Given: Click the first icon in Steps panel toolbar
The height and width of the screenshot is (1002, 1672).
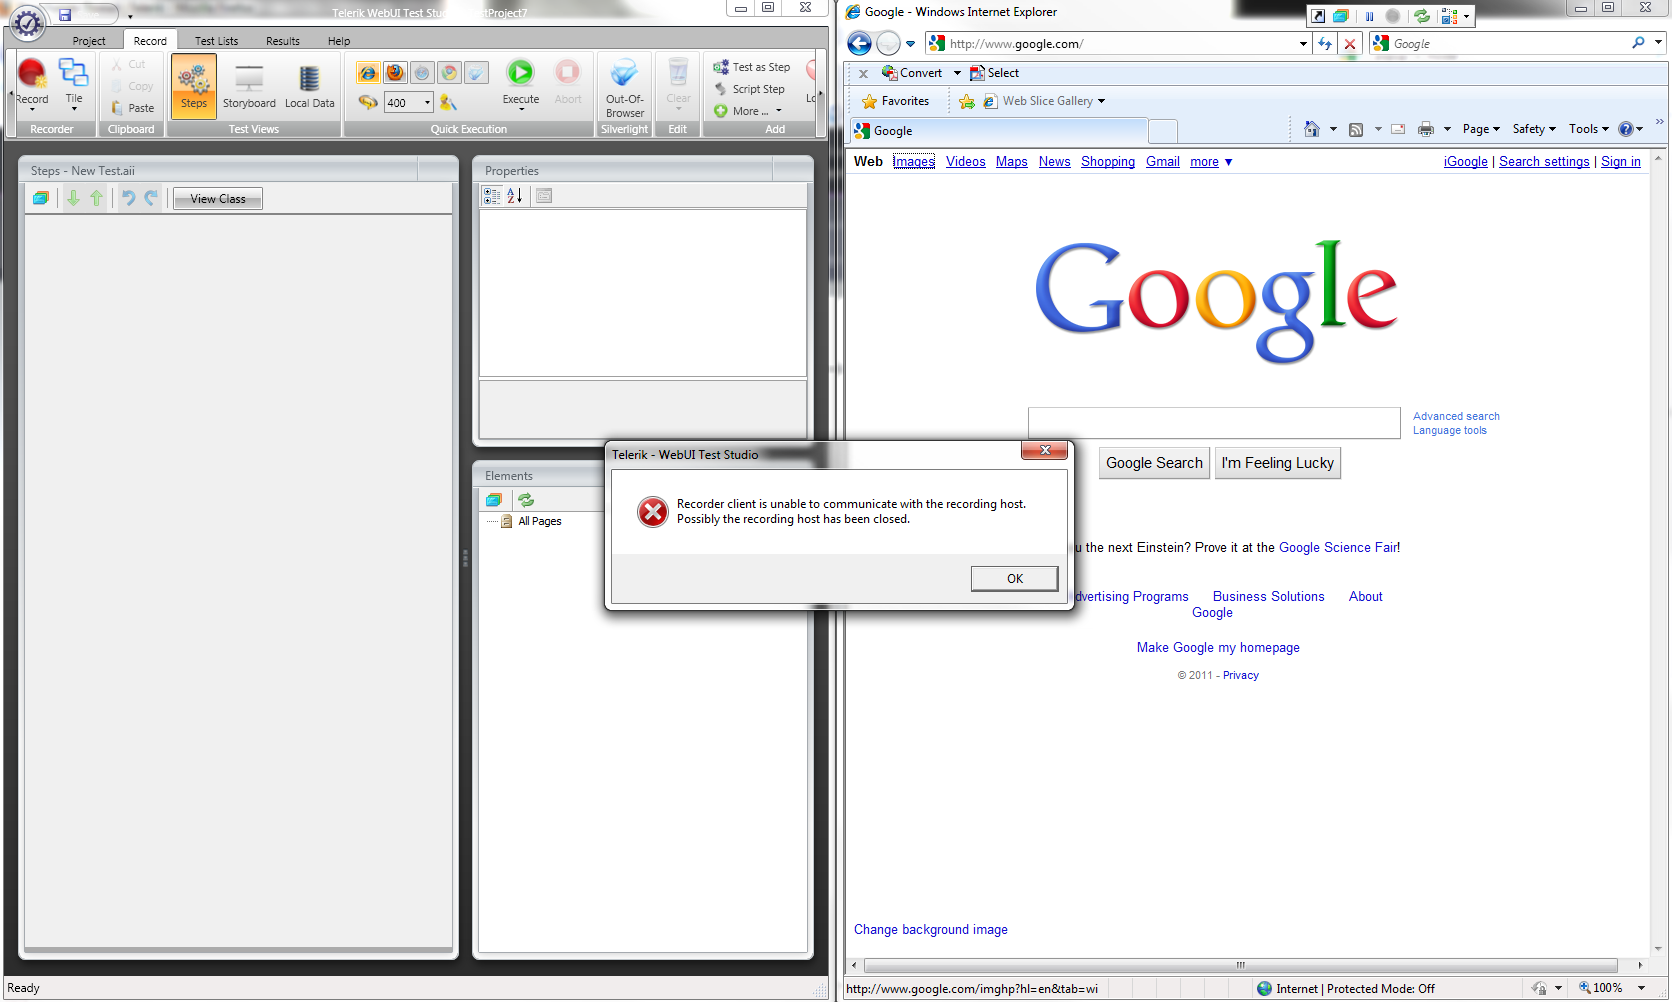Looking at the screenshot, I should (41, 198).
